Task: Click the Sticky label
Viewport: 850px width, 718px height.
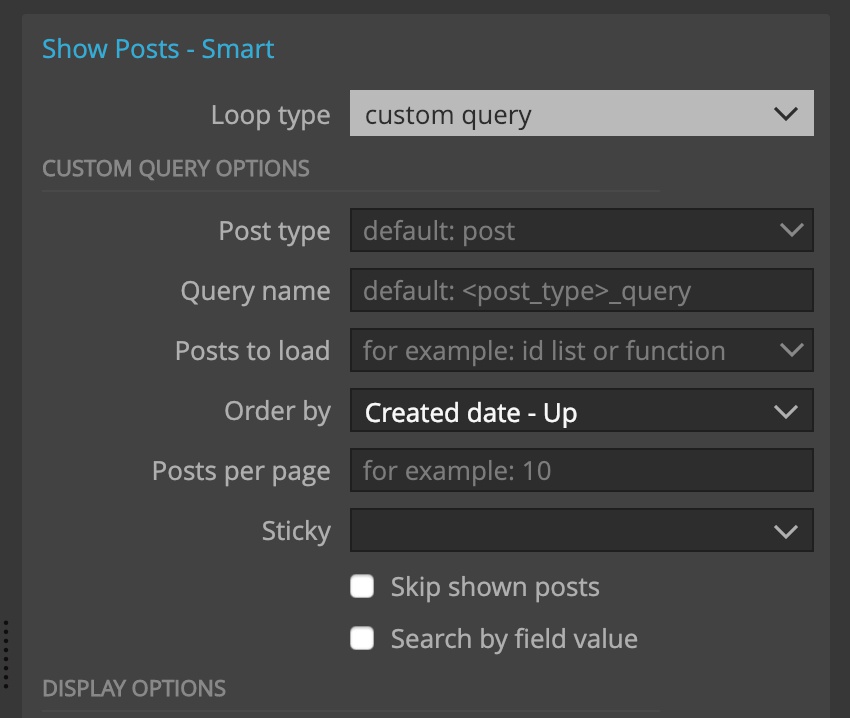Action: tap(296, 531)
